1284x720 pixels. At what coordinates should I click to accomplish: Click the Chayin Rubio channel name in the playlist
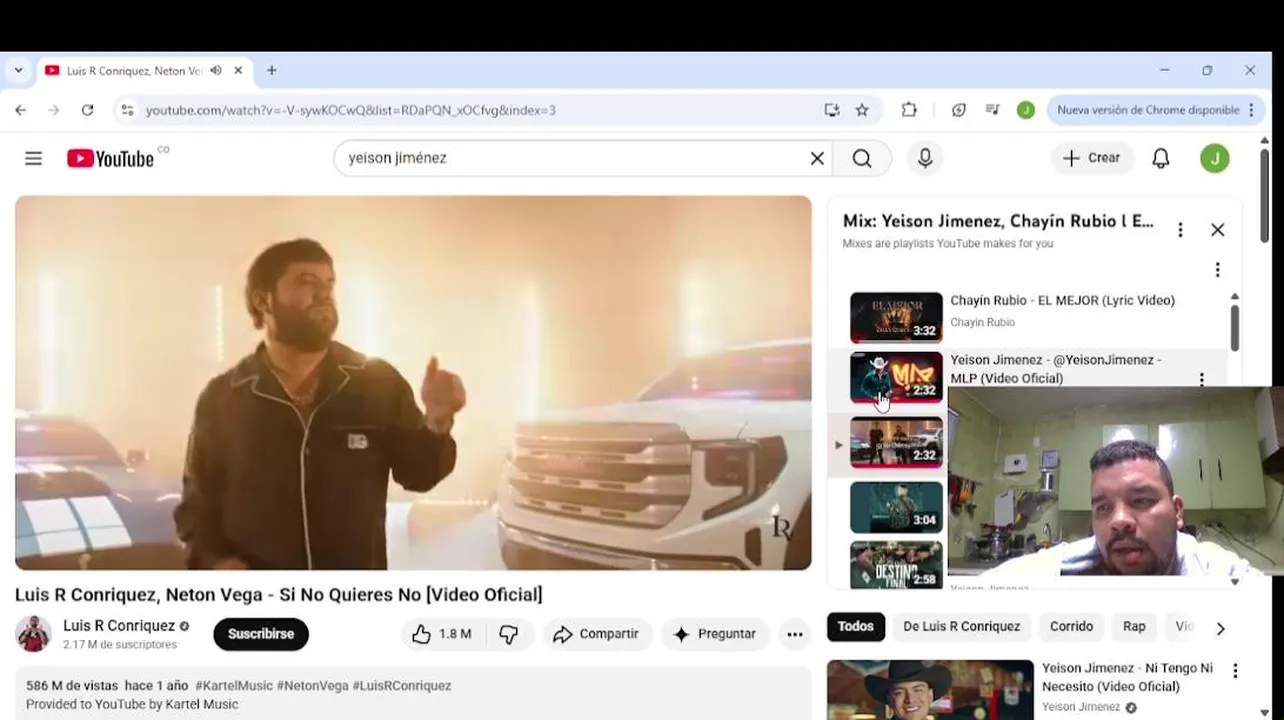pos(982,322)
